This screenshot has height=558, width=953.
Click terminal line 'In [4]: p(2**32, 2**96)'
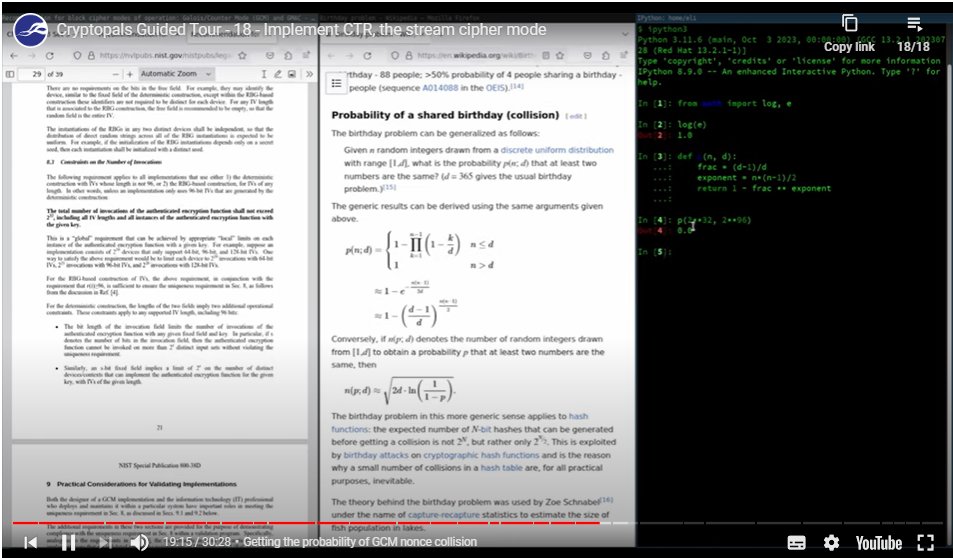695,220
